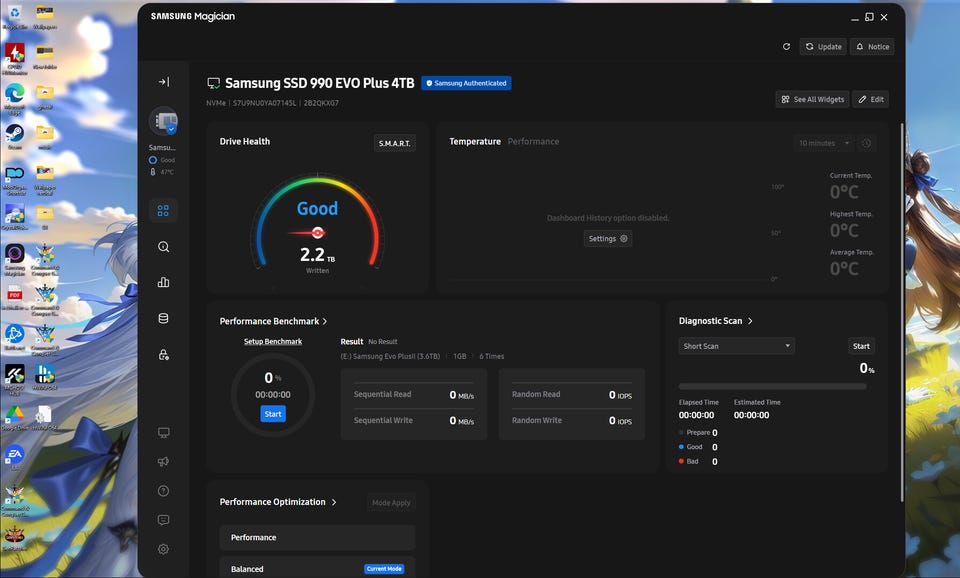The image size is (960, 578).
Task: Expand the collapsed sidebar with the arrow icon
Action: (163, 81)
